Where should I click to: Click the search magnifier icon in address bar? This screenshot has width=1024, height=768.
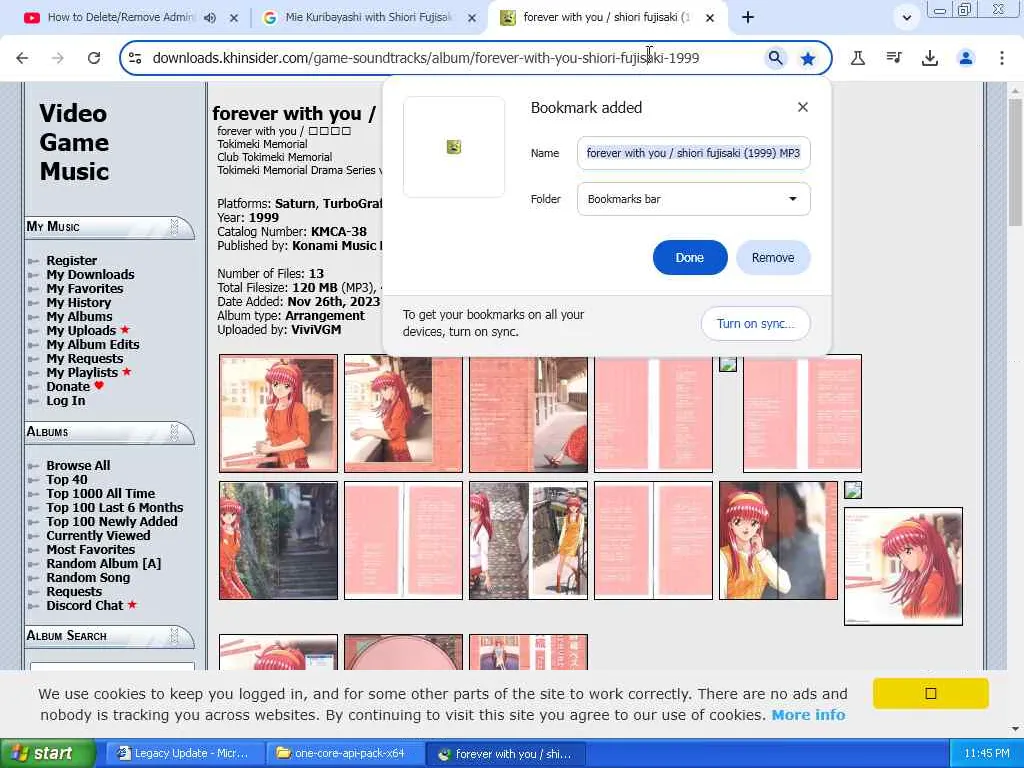pos(775,58)
